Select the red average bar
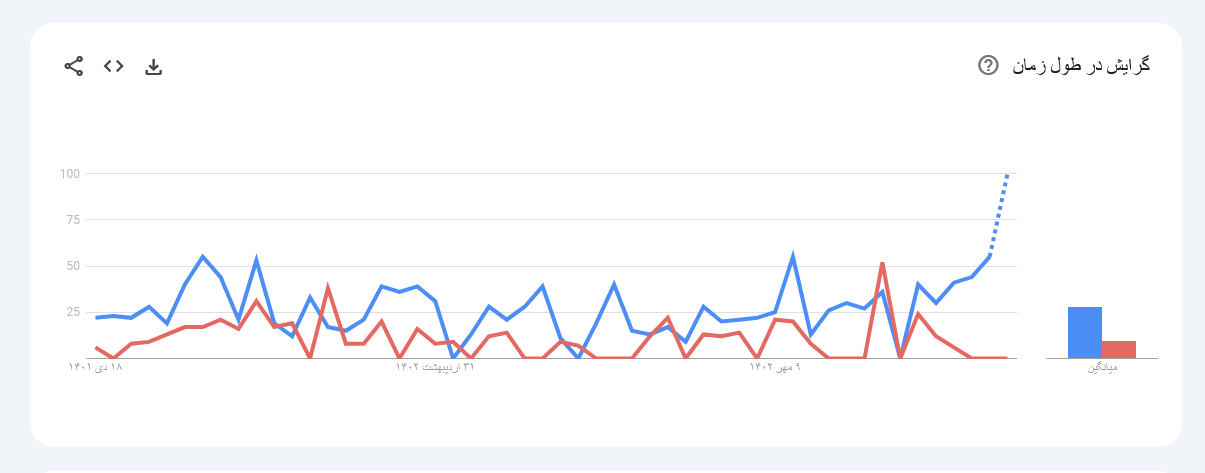Image resolution: width=1205 pixels, height=473 pixels. click(1119, 349)
